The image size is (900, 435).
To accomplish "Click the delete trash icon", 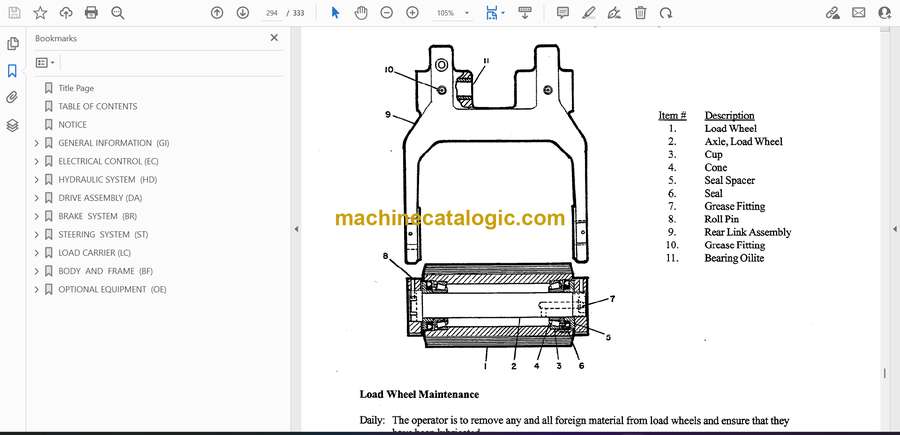I will [x=641, y=13].
